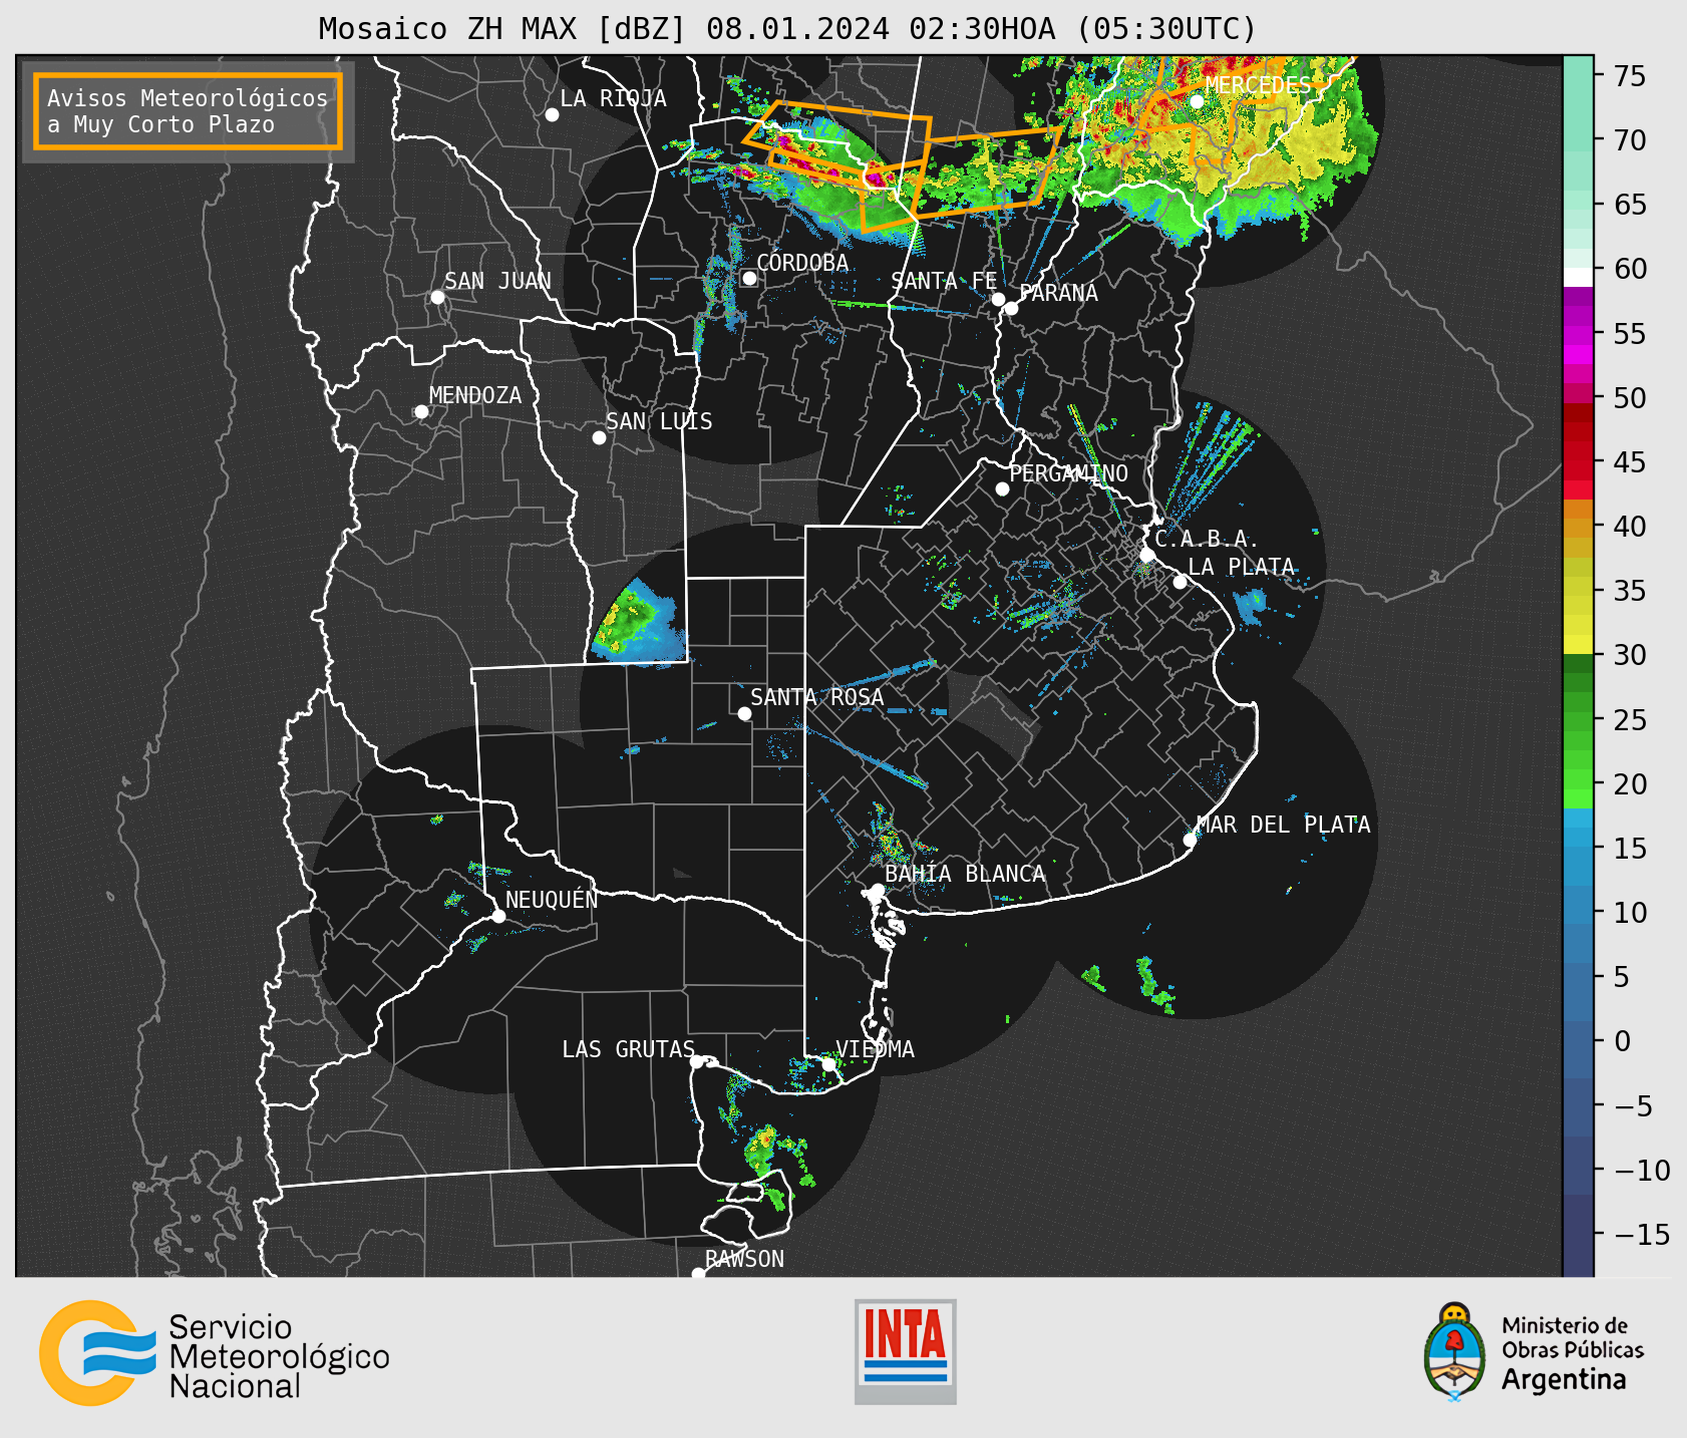The width and height of the screenshot is (1687, 1438).
Task: Click the MAR DEL PLATA label
Action: pos(1283,824)
